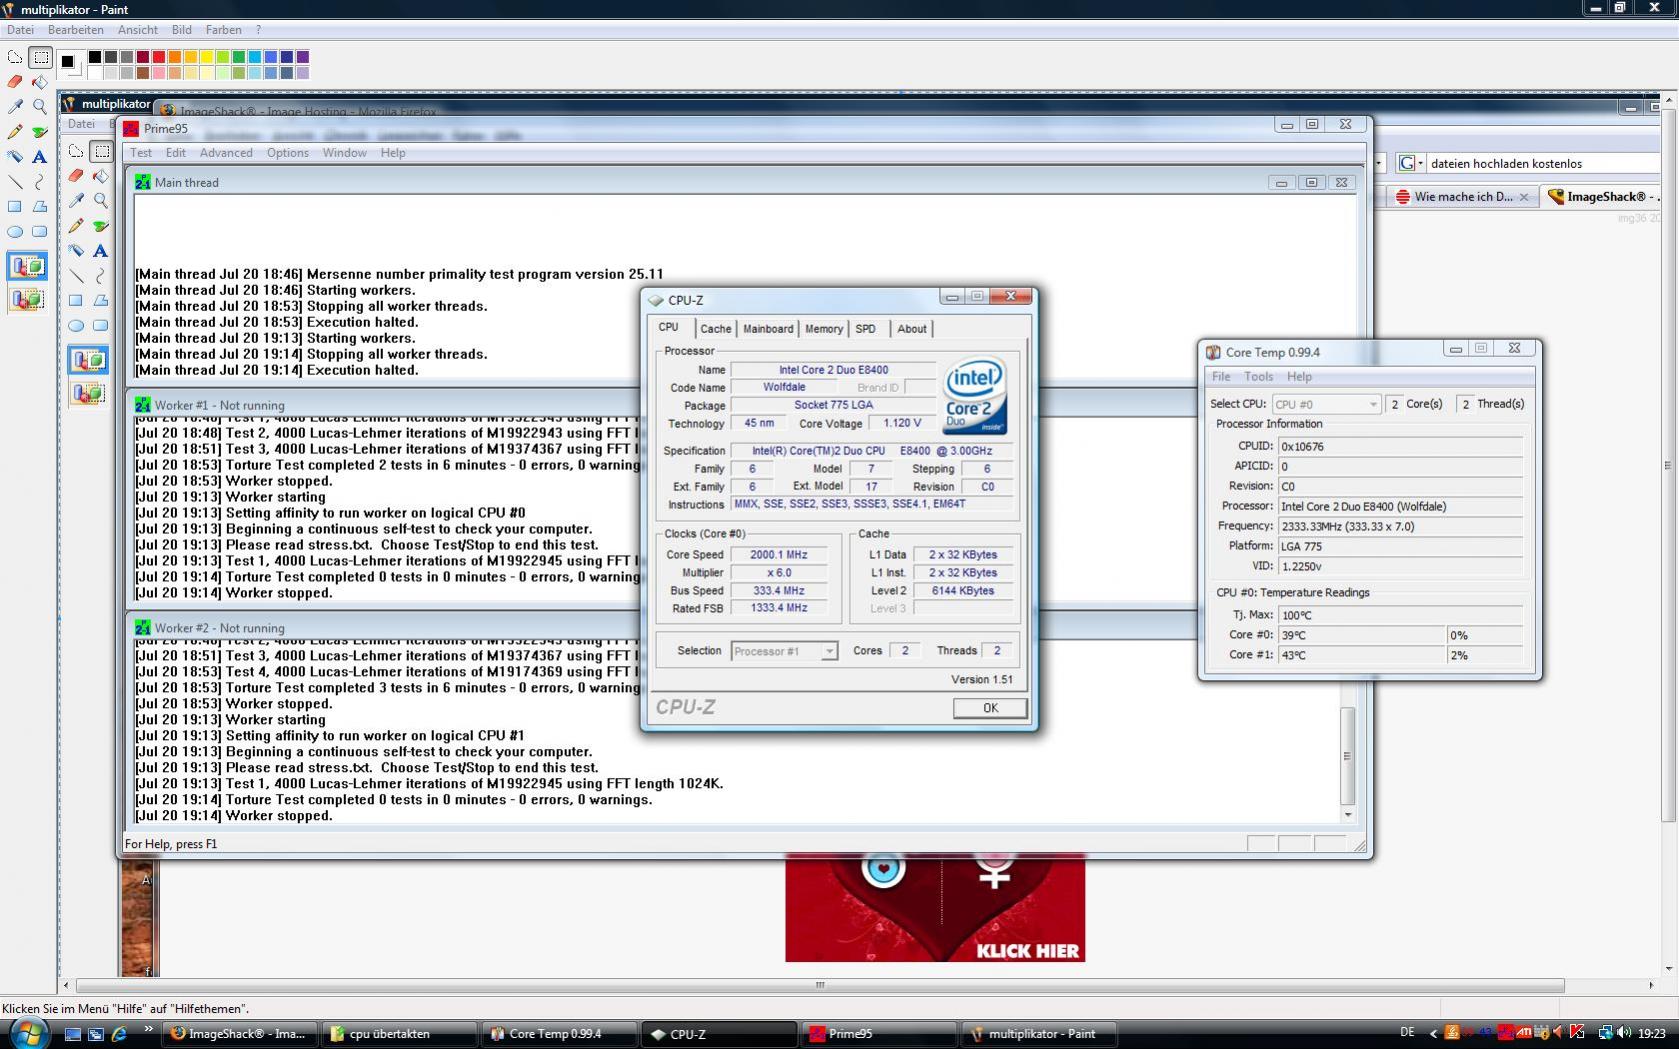Choose Fill bucket tool in main Paint toolbox

point(40,81)
